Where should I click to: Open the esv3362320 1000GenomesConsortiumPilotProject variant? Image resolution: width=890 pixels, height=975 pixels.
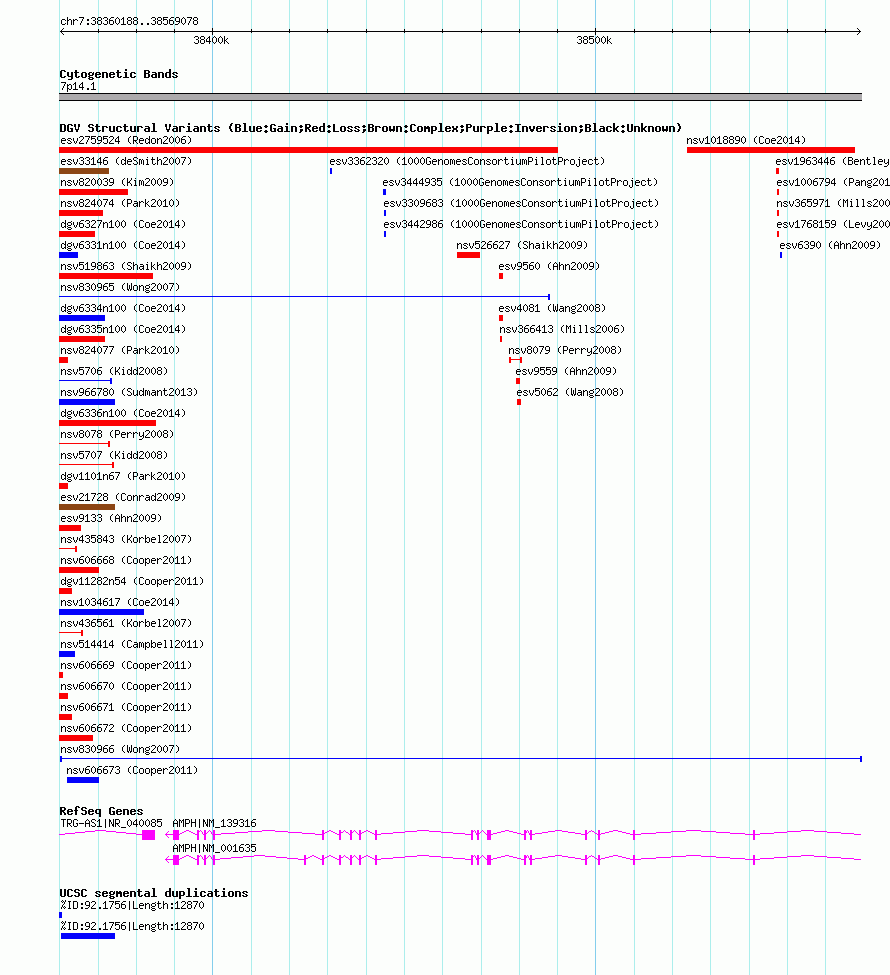(x=467, y=162)
